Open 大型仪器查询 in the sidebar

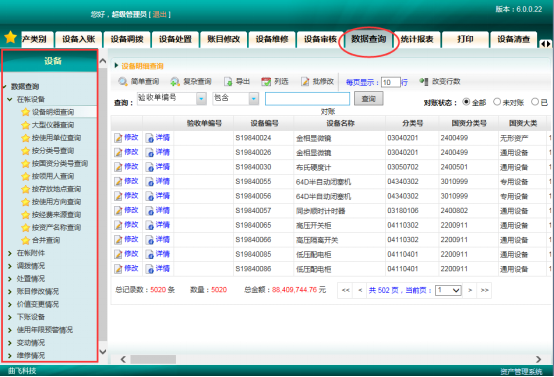pos(53,125)
